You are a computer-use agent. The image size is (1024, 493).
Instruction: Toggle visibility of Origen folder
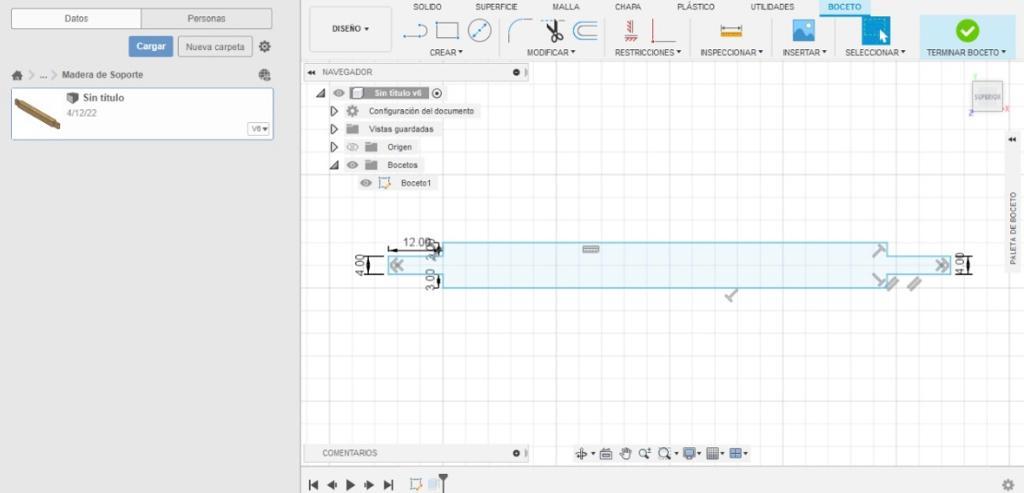[x=353, y=147]
